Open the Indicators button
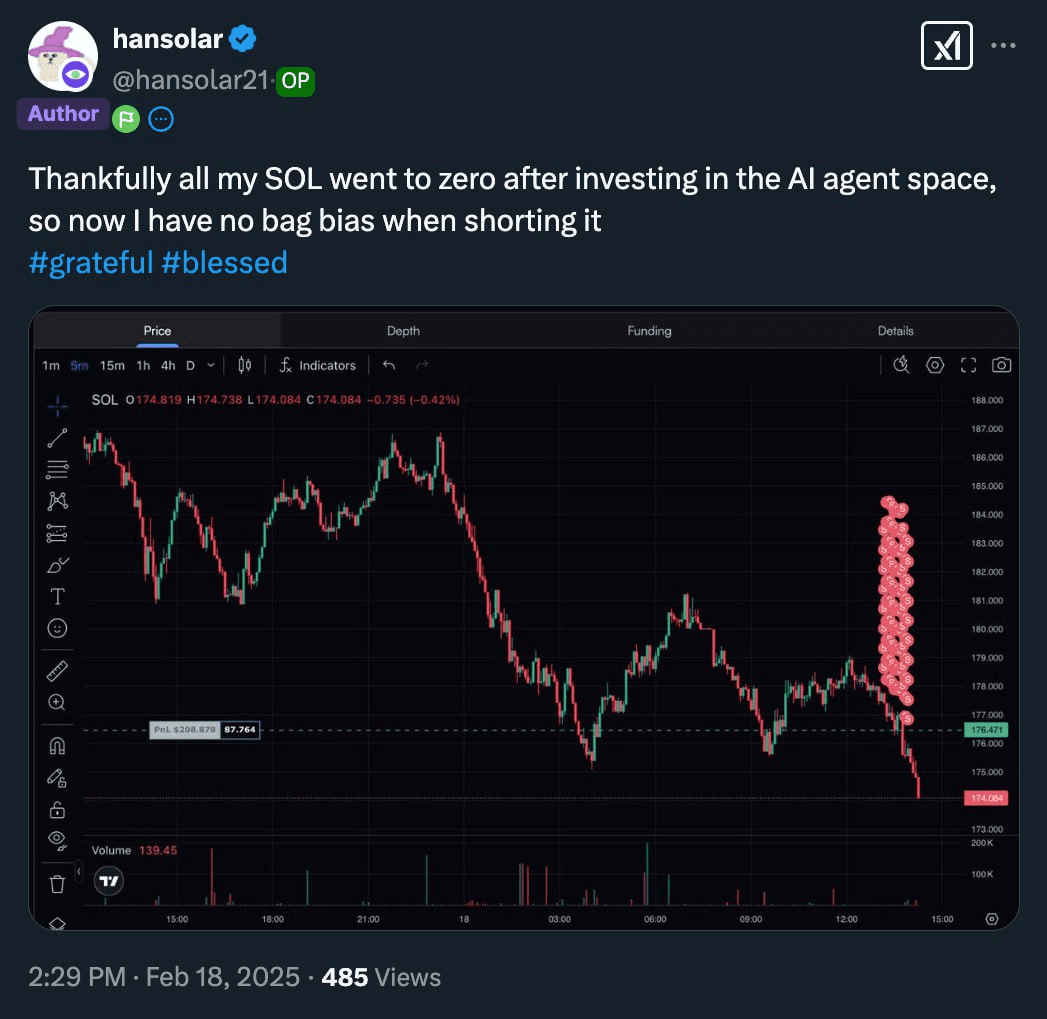The width and height of the screenshot is (1047, 1019). 318,365
